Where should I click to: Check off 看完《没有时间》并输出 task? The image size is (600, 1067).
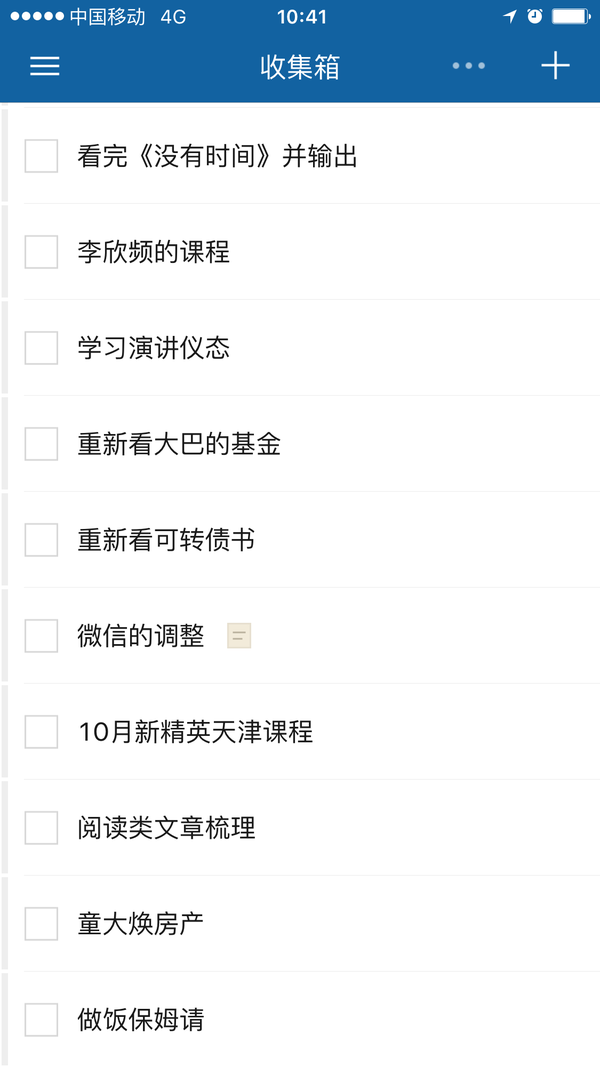[x=41, y=157]
